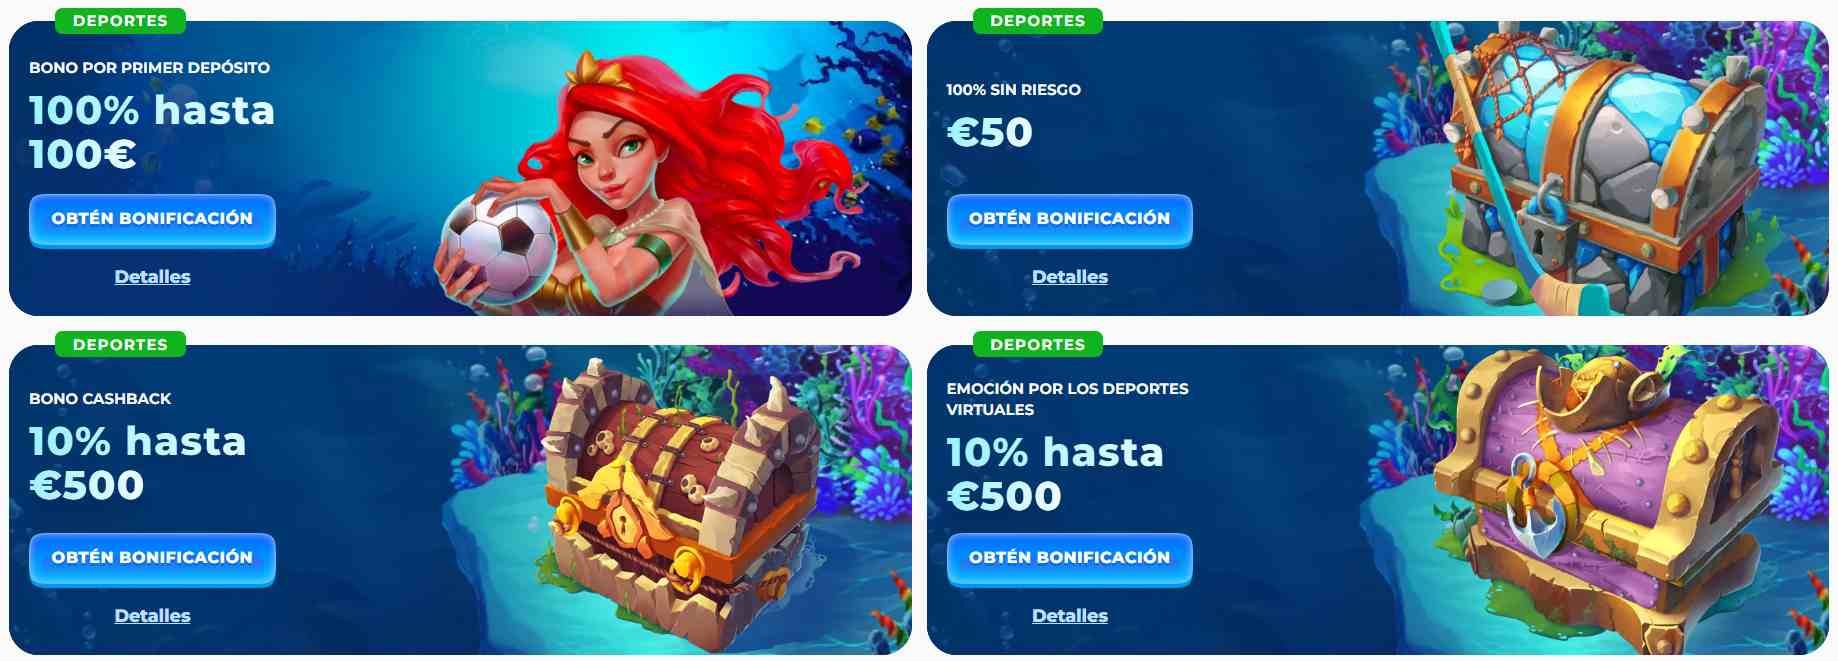
Task: Click the '100% hasta 100€' headline
Action: [x=152, y=132]
